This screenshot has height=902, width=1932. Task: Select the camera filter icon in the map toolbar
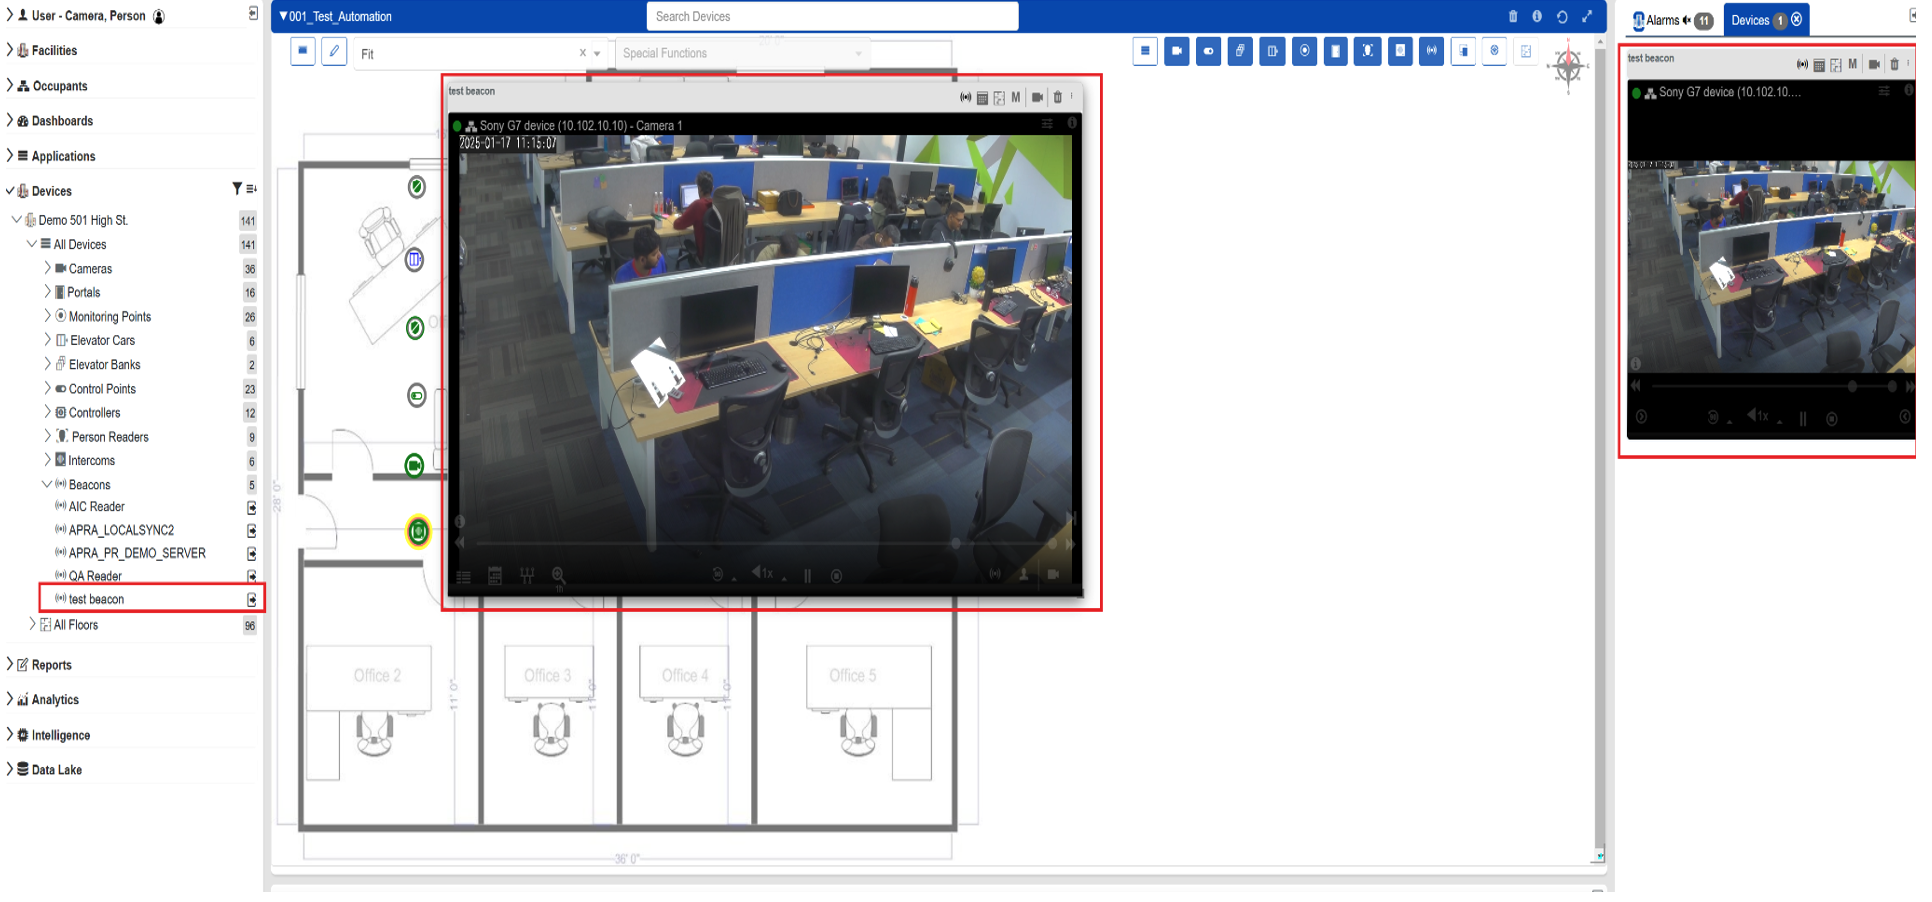(x=1177, y=52)
